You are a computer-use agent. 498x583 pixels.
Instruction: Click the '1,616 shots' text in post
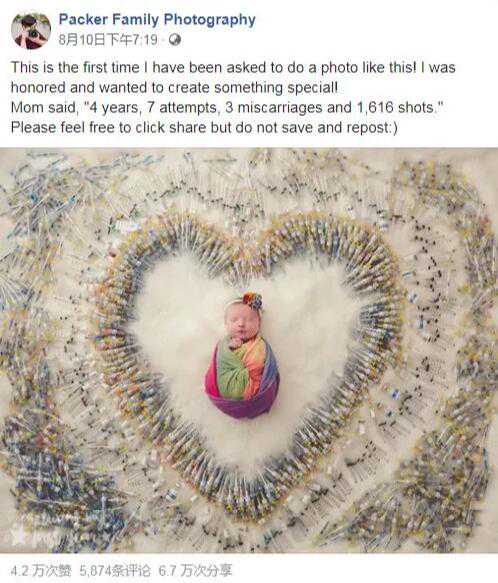pyautogui.click(x=396, y=108)
